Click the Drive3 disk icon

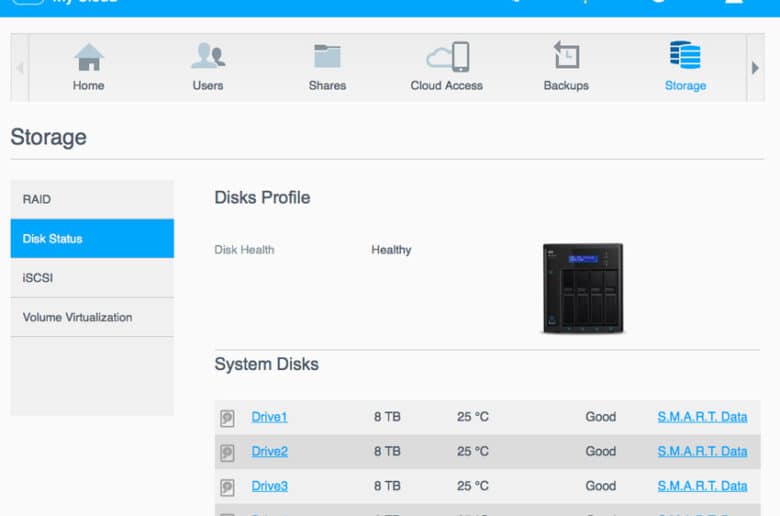coord(227,487)
